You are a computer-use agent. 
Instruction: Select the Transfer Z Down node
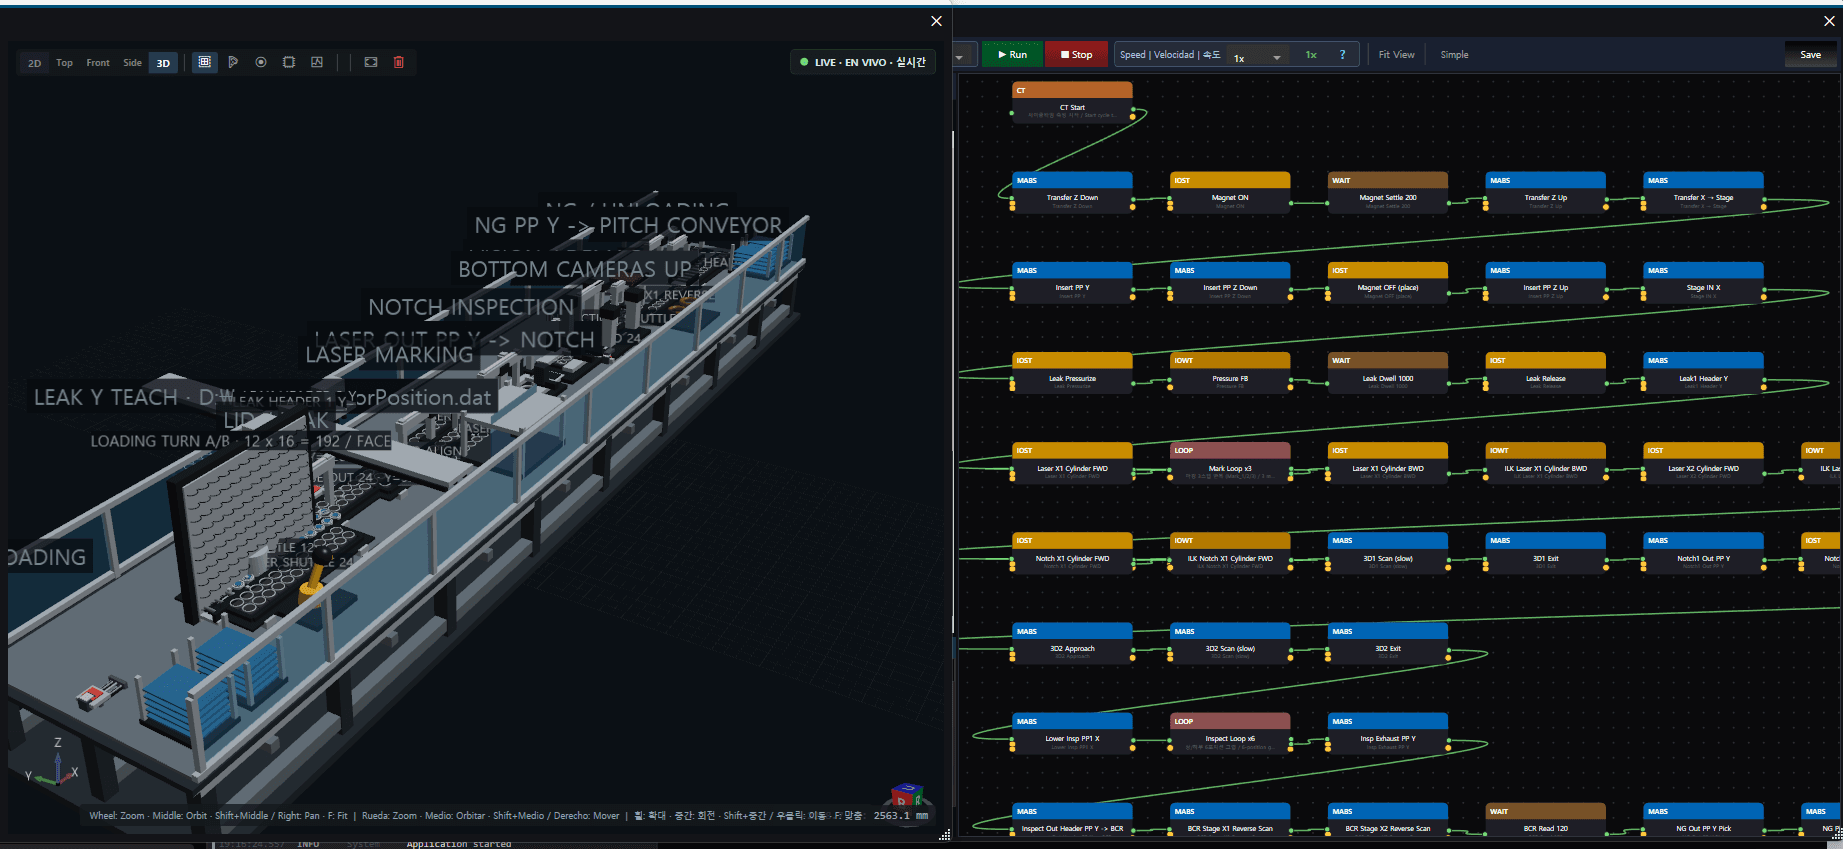coord(1072,191)
